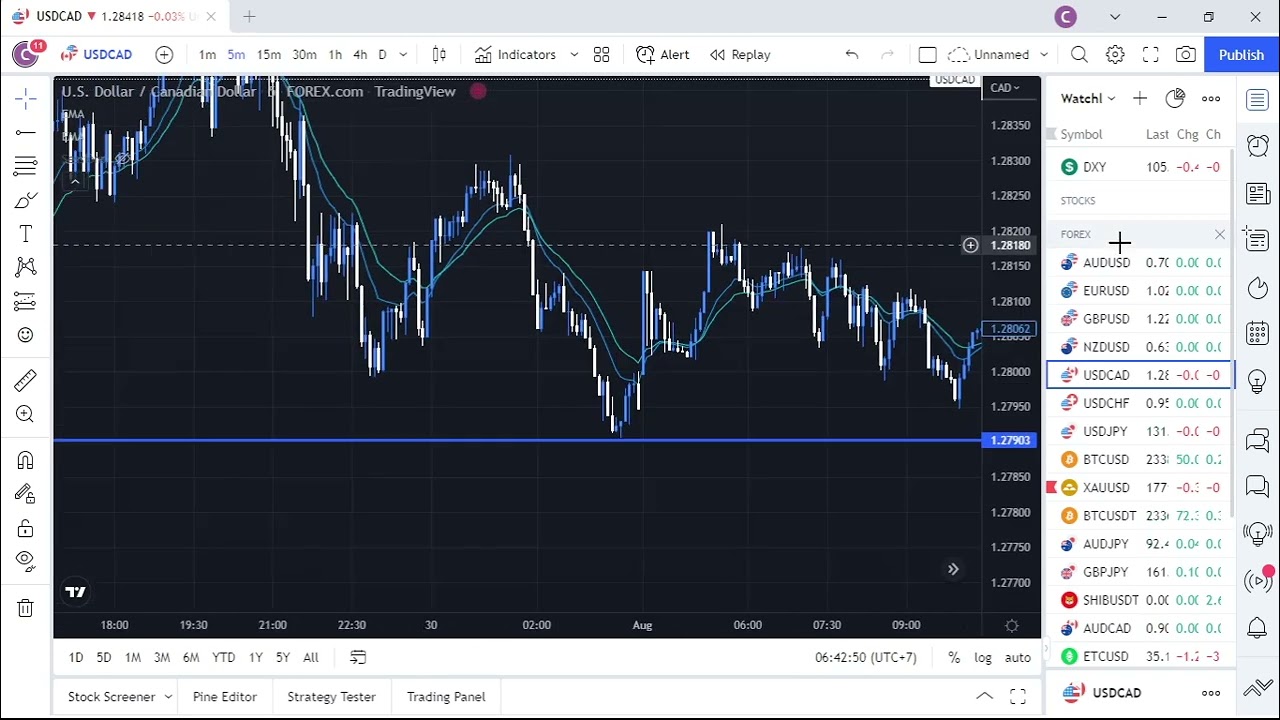
Task: Open the candlestick chart style selector
Action: point(439,55)
